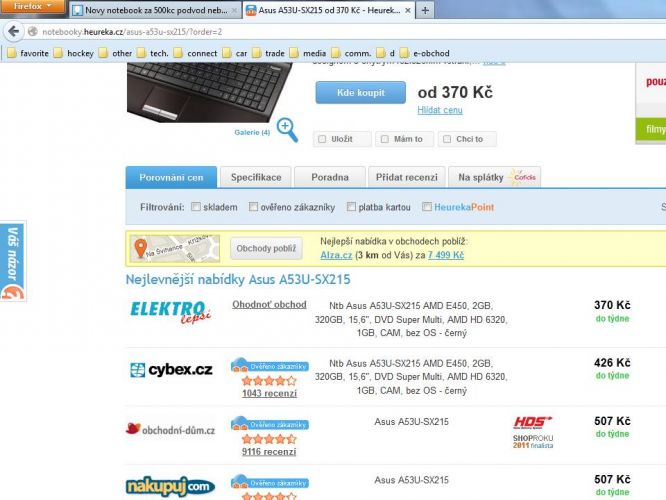Tick the Mám to checkbox
Screen dimensions: 666x500
(x=384, y=139)
